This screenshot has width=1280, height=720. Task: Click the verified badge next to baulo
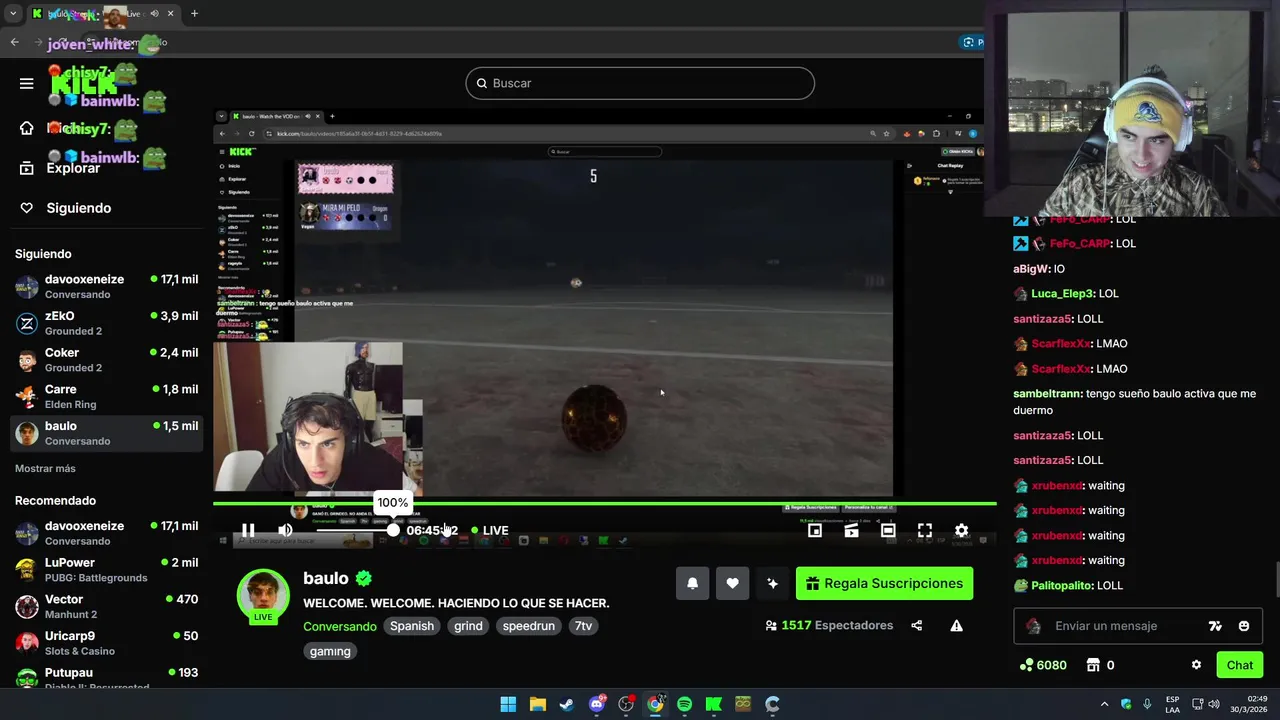(364, 578)
